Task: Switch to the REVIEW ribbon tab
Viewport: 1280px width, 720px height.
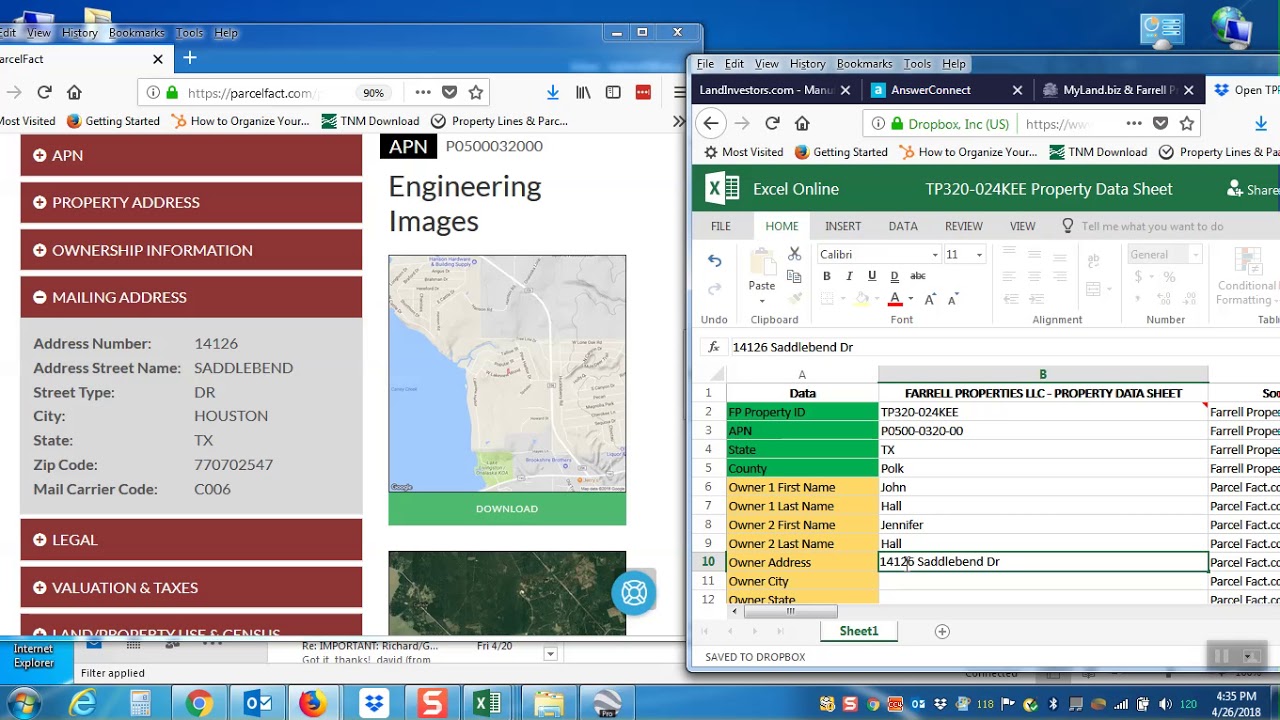Action: (964, 226)
